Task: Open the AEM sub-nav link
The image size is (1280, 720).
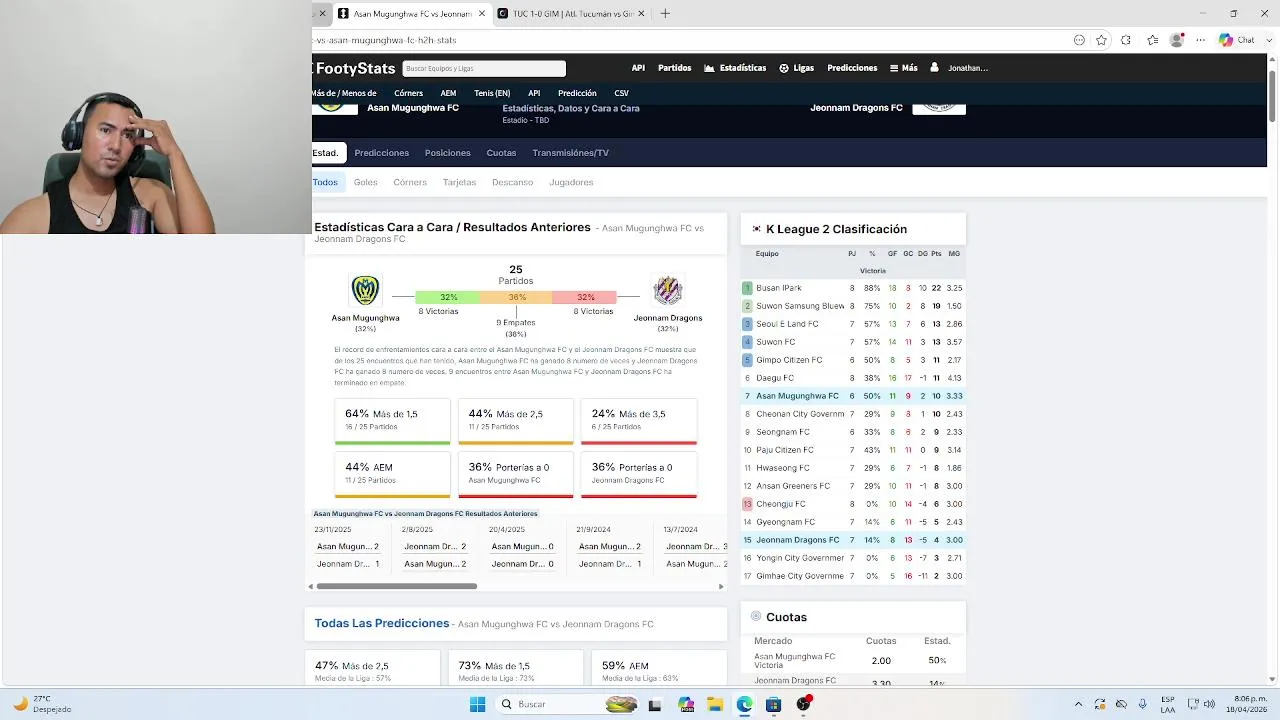Action: pos(448,93)
